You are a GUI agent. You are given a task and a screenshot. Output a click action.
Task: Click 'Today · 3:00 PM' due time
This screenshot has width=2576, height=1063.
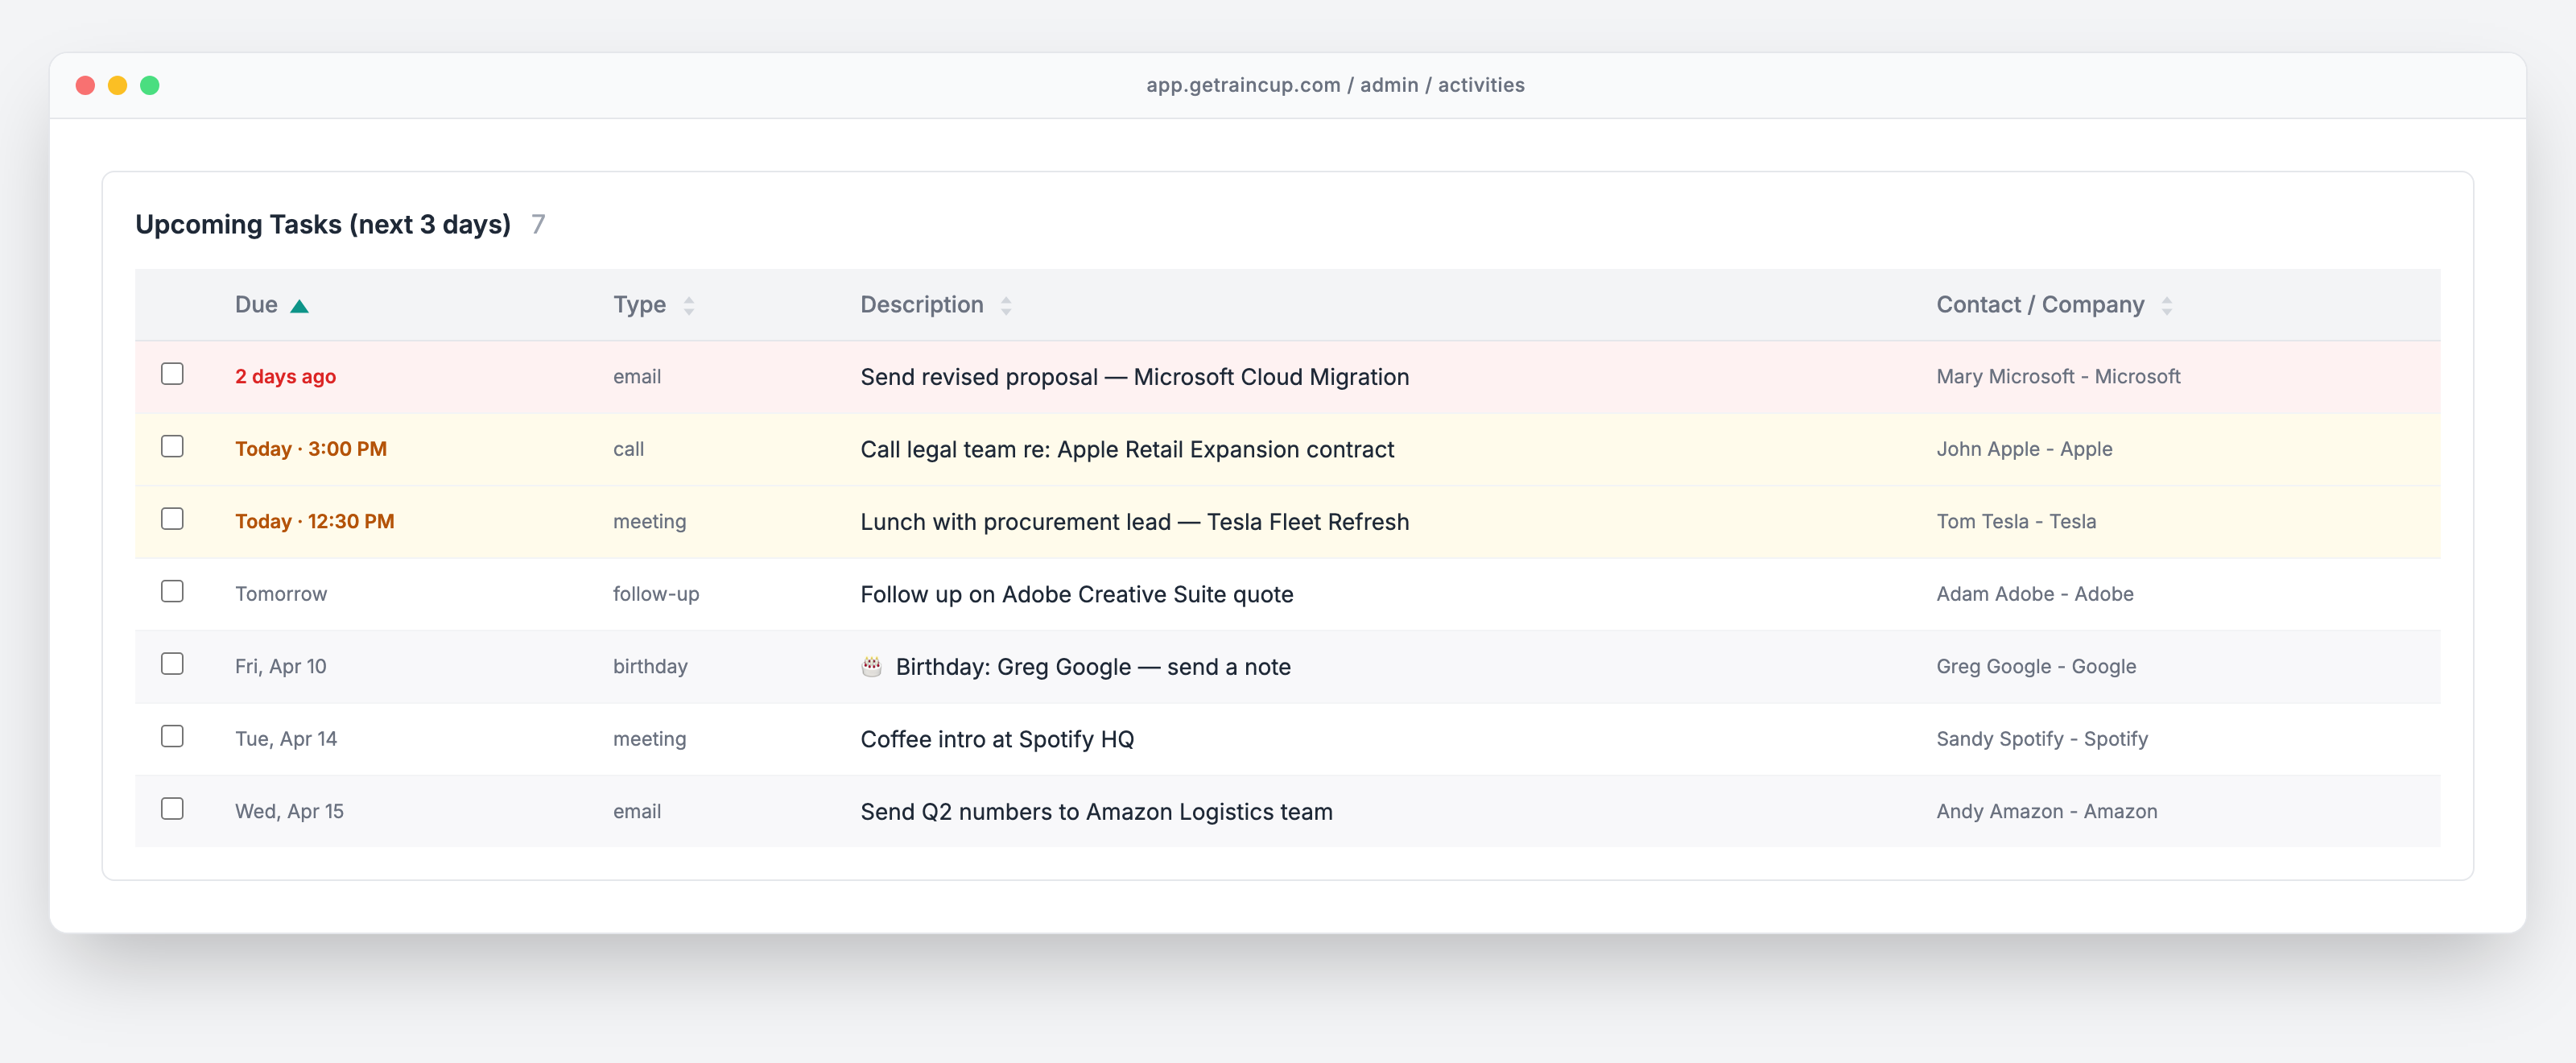[x=311, y=449]
